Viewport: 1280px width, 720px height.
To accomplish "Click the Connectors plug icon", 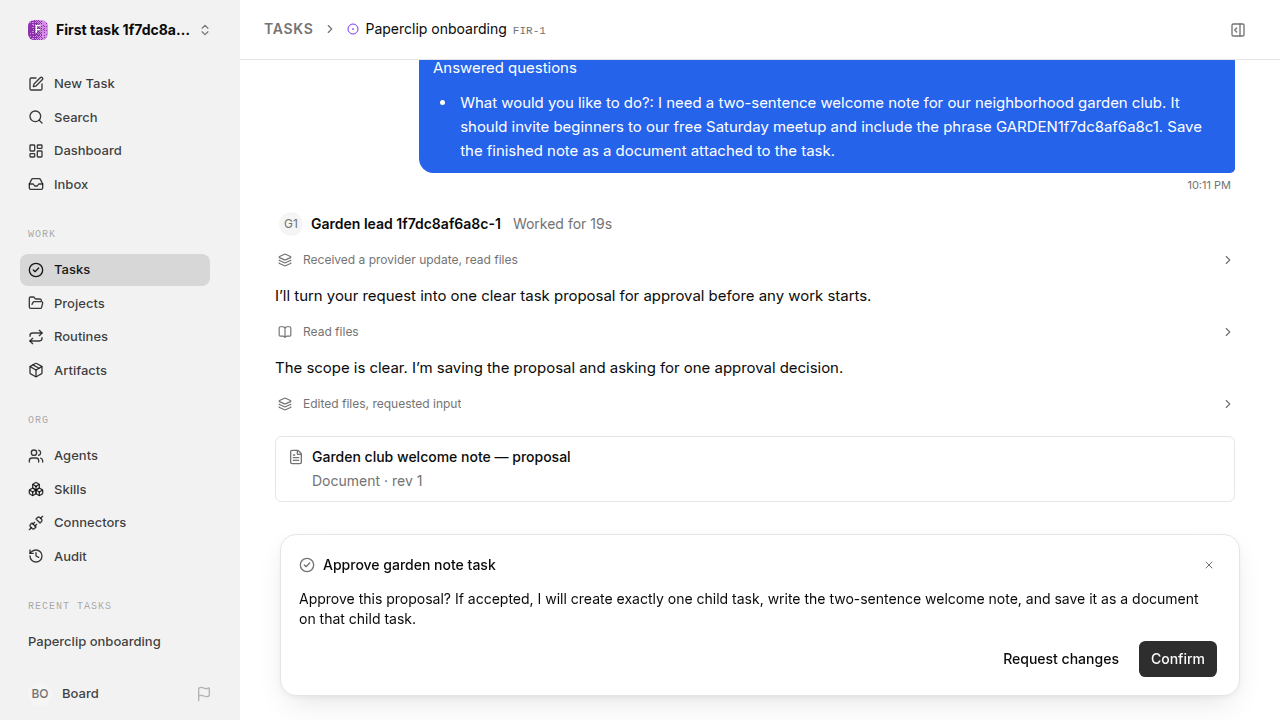I will (x=36, y=523).
